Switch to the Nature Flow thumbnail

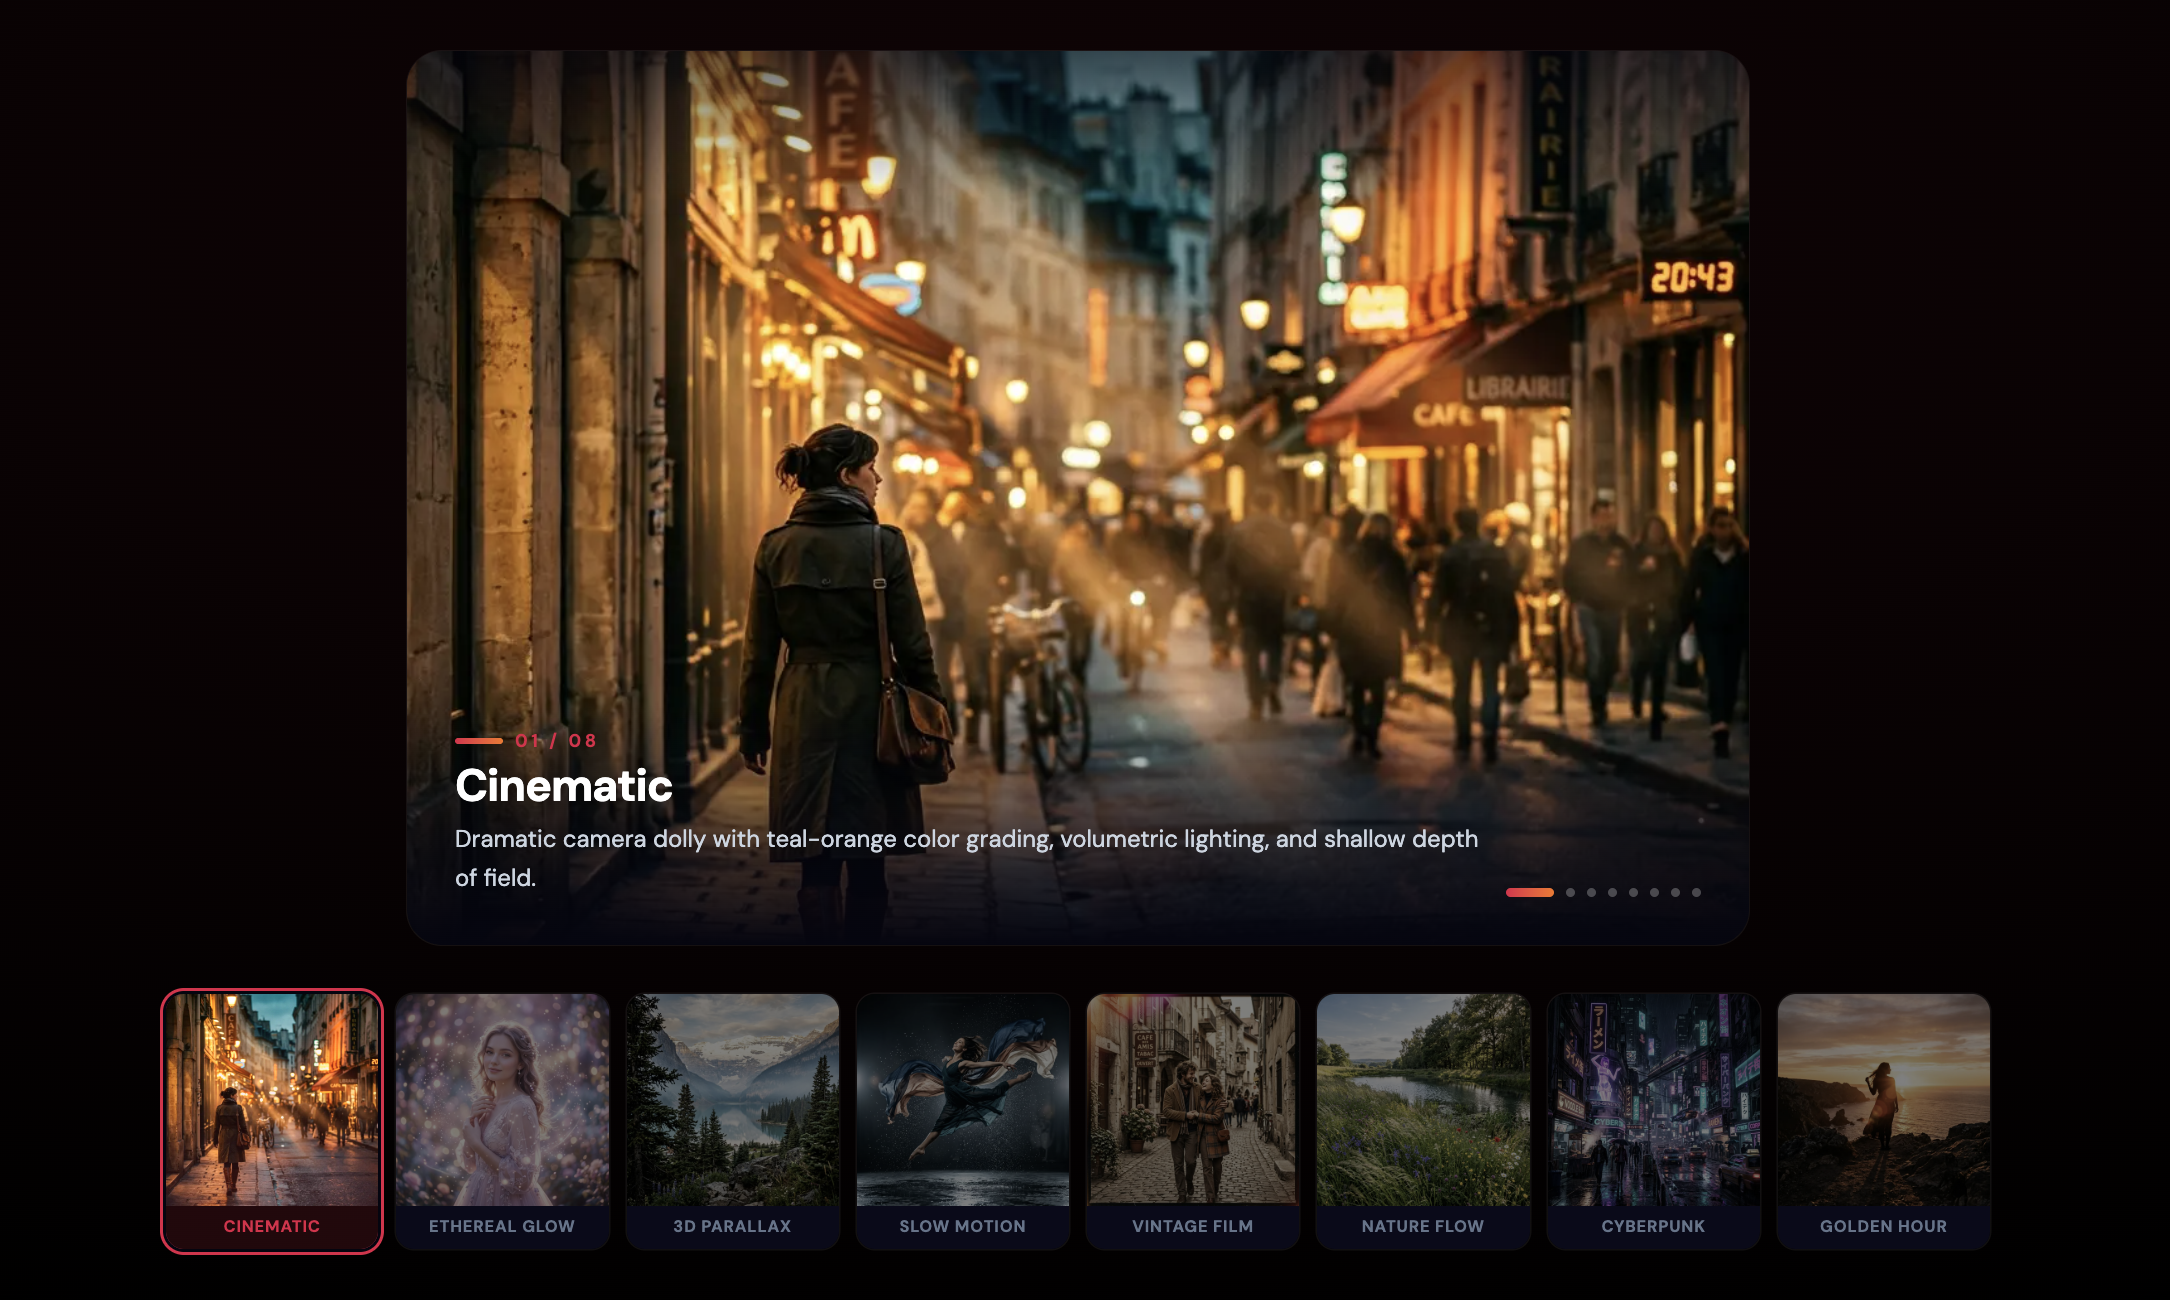(1422, 1120)
